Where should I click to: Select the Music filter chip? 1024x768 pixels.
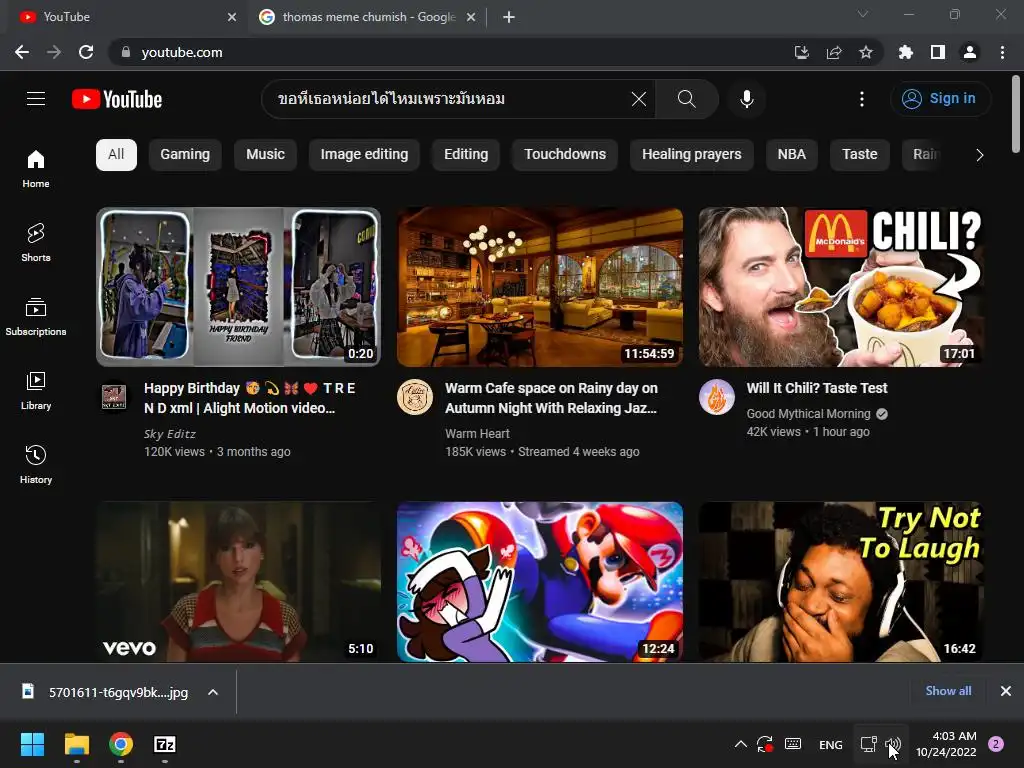(x=265, y=155)
